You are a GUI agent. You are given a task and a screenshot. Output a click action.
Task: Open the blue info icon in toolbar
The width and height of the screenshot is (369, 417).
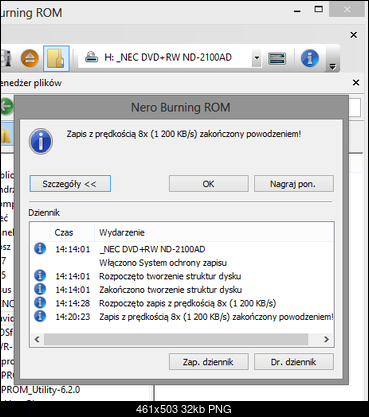(x=310, y=58)
